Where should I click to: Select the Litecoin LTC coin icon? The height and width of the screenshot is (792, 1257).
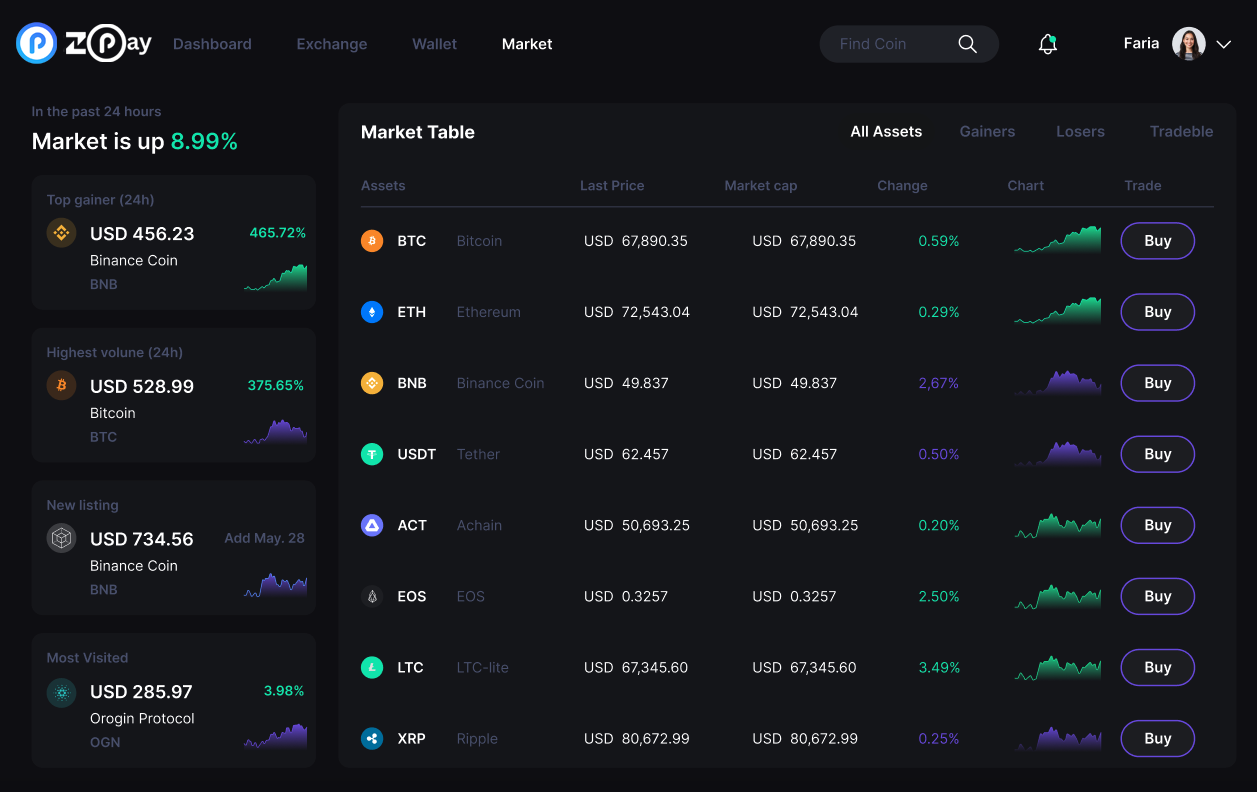pos(372,667)
